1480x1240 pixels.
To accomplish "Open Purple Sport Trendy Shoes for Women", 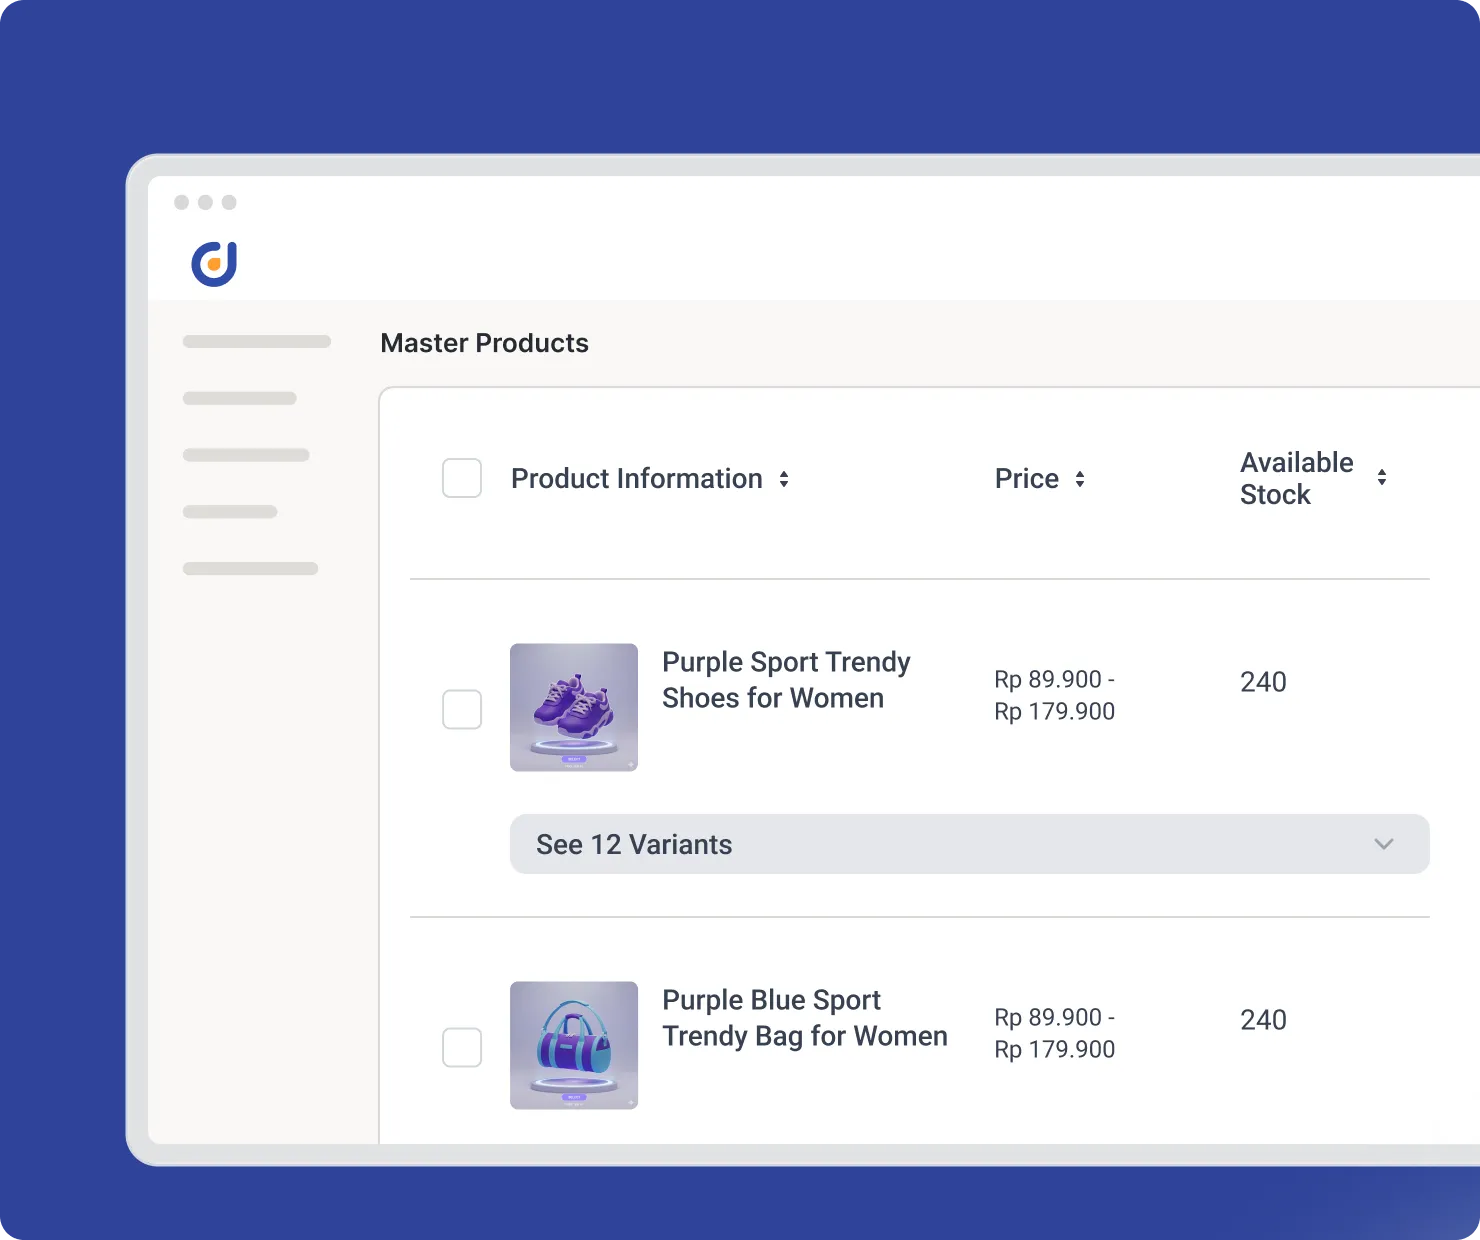I will pyautogui.click(x=786, y=680).
